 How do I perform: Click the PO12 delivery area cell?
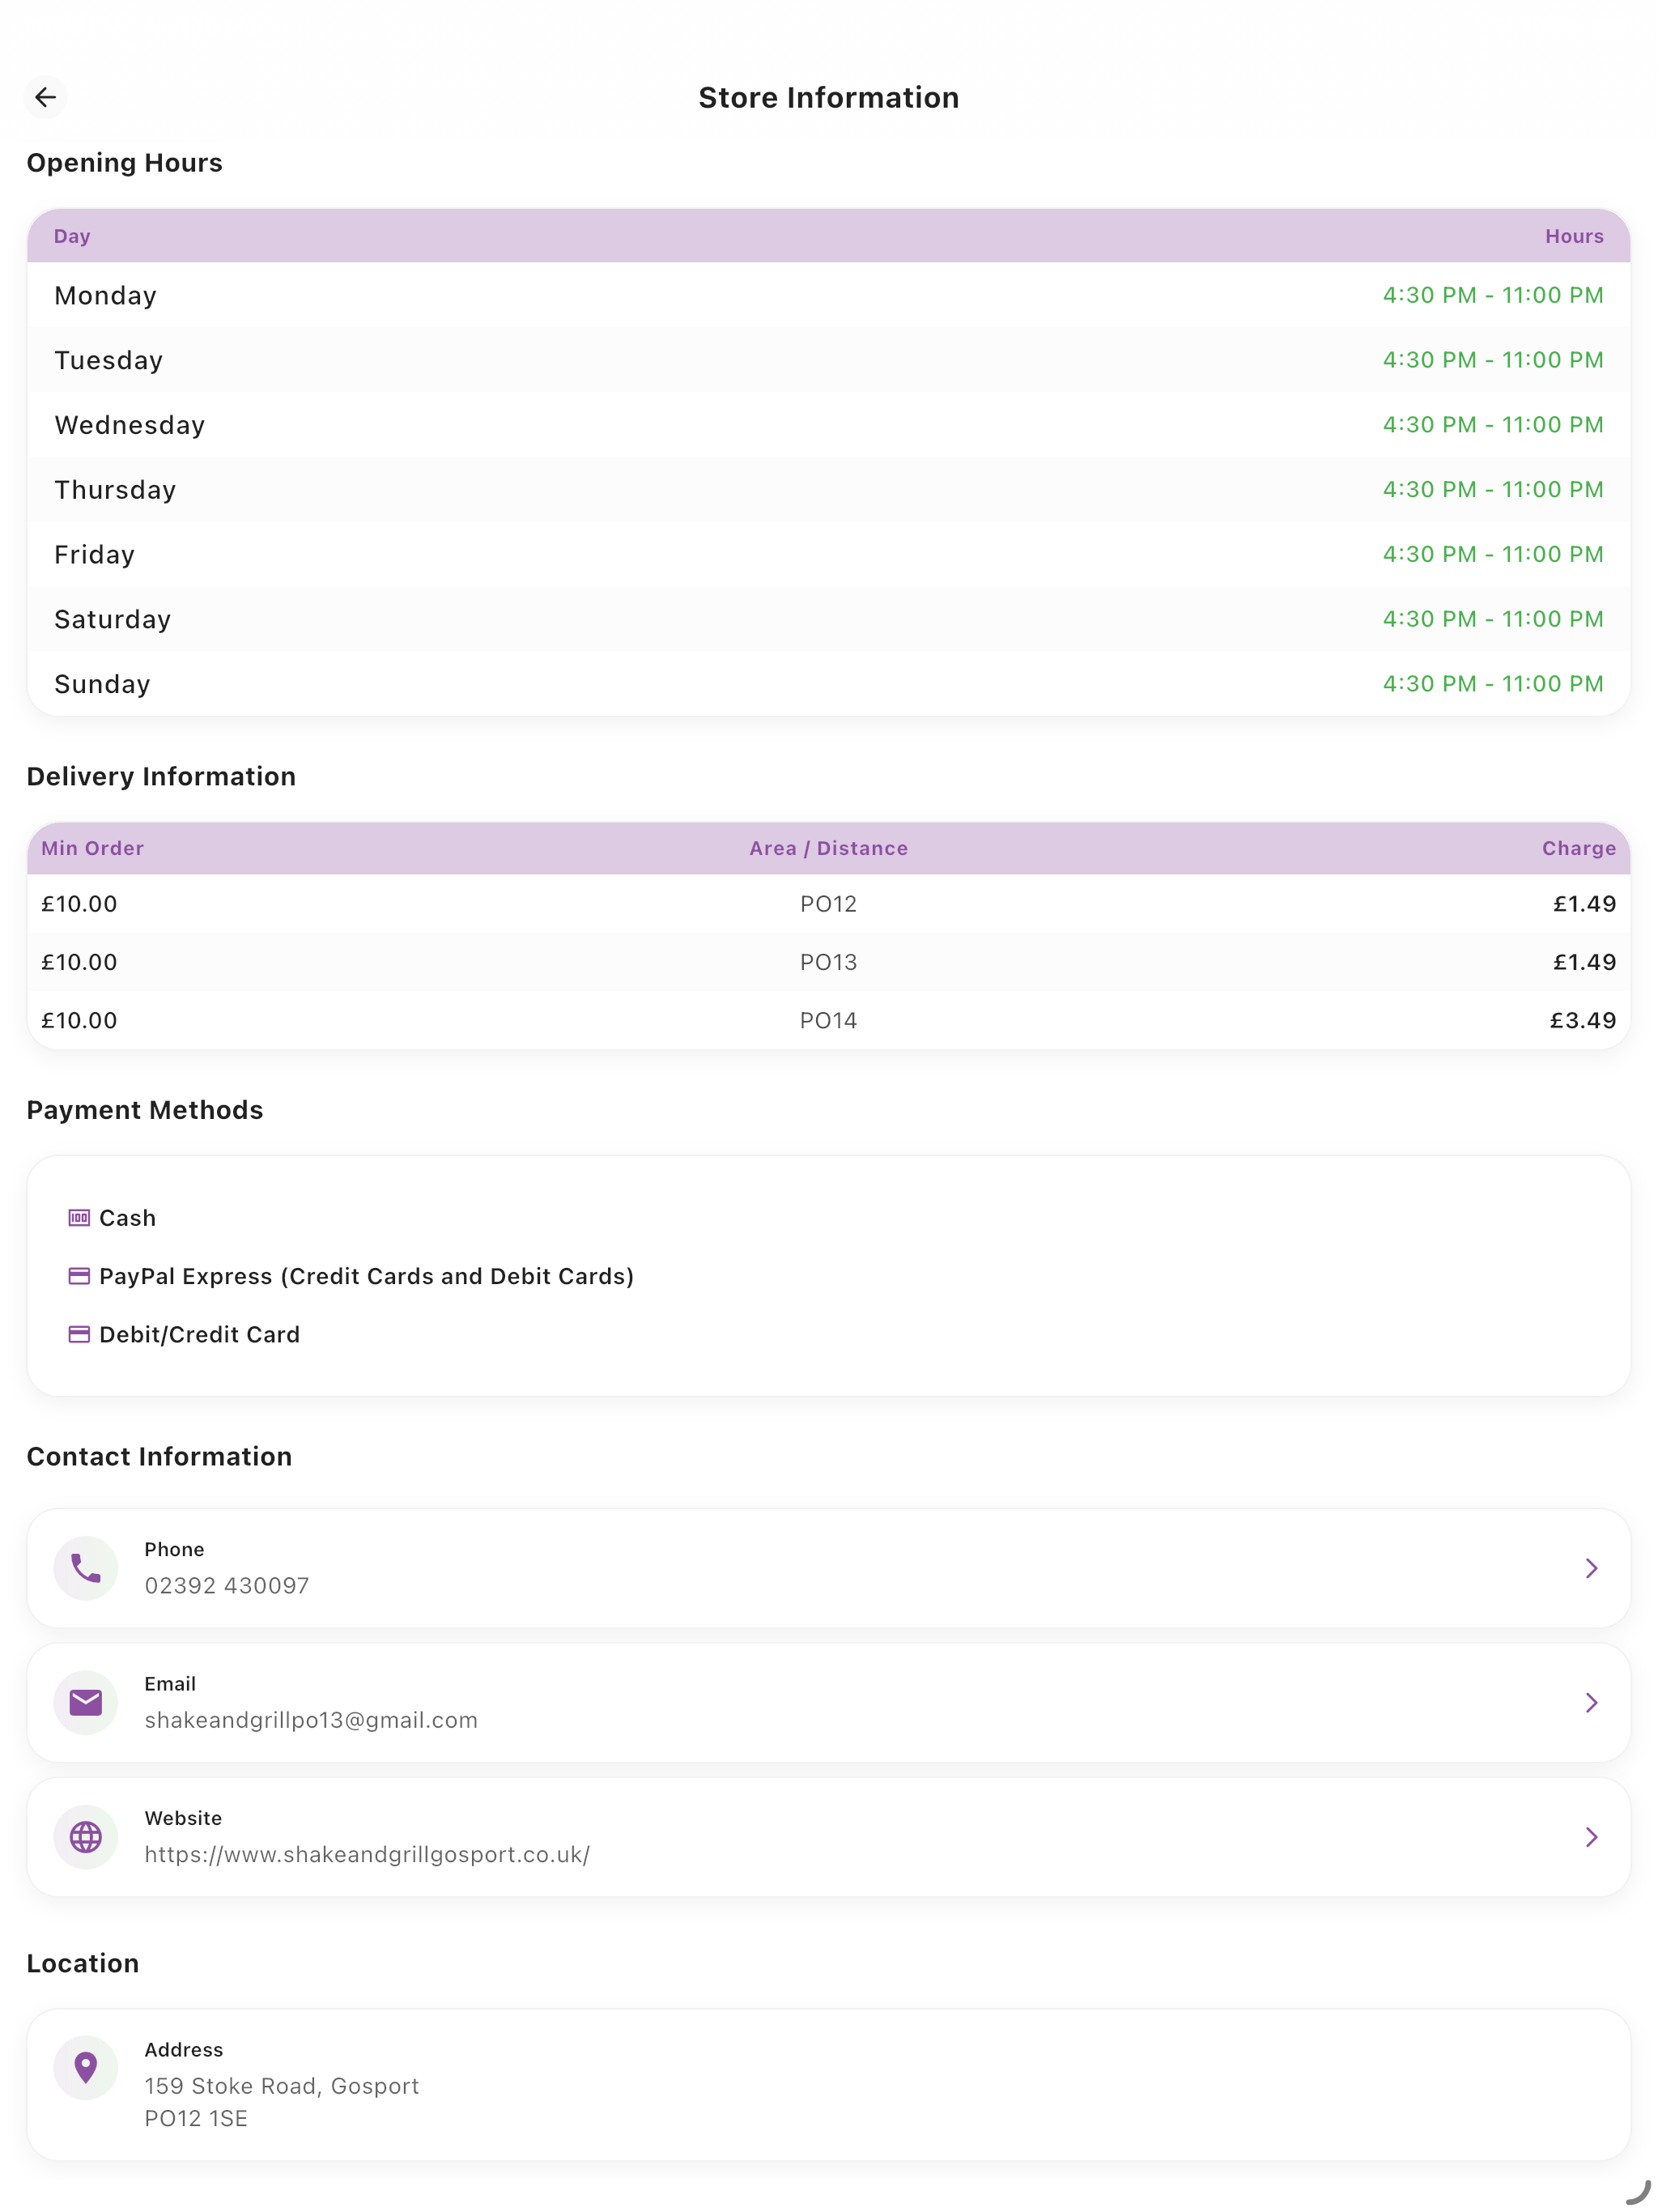coord(828,904)
